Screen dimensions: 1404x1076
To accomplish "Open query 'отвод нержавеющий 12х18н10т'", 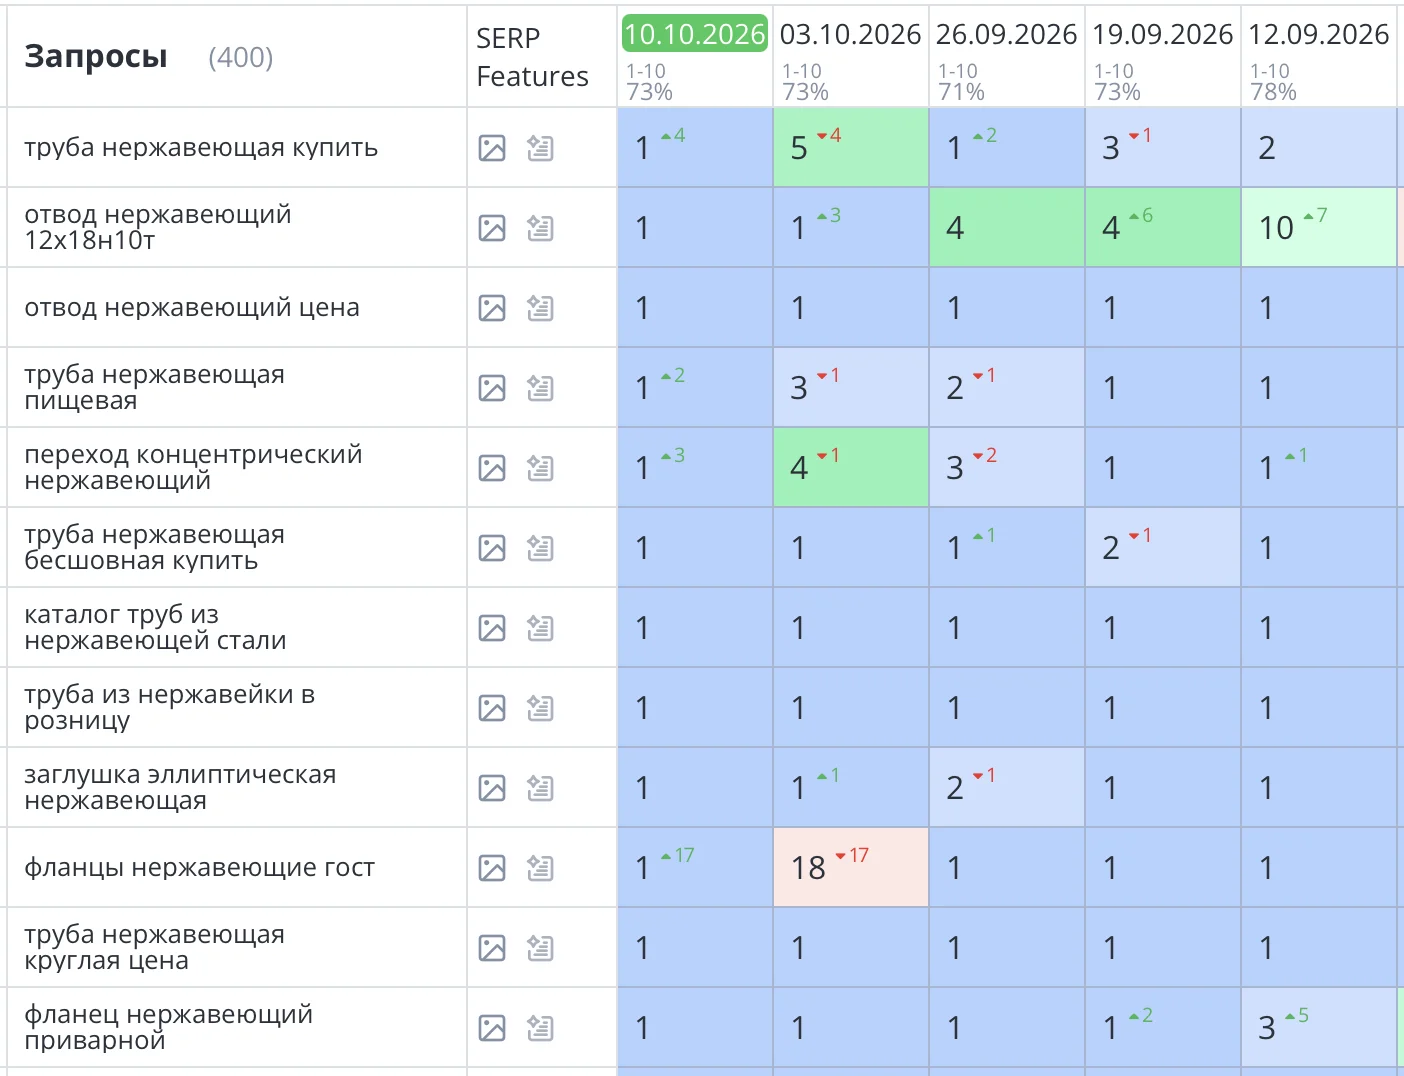I will [158, 227].
